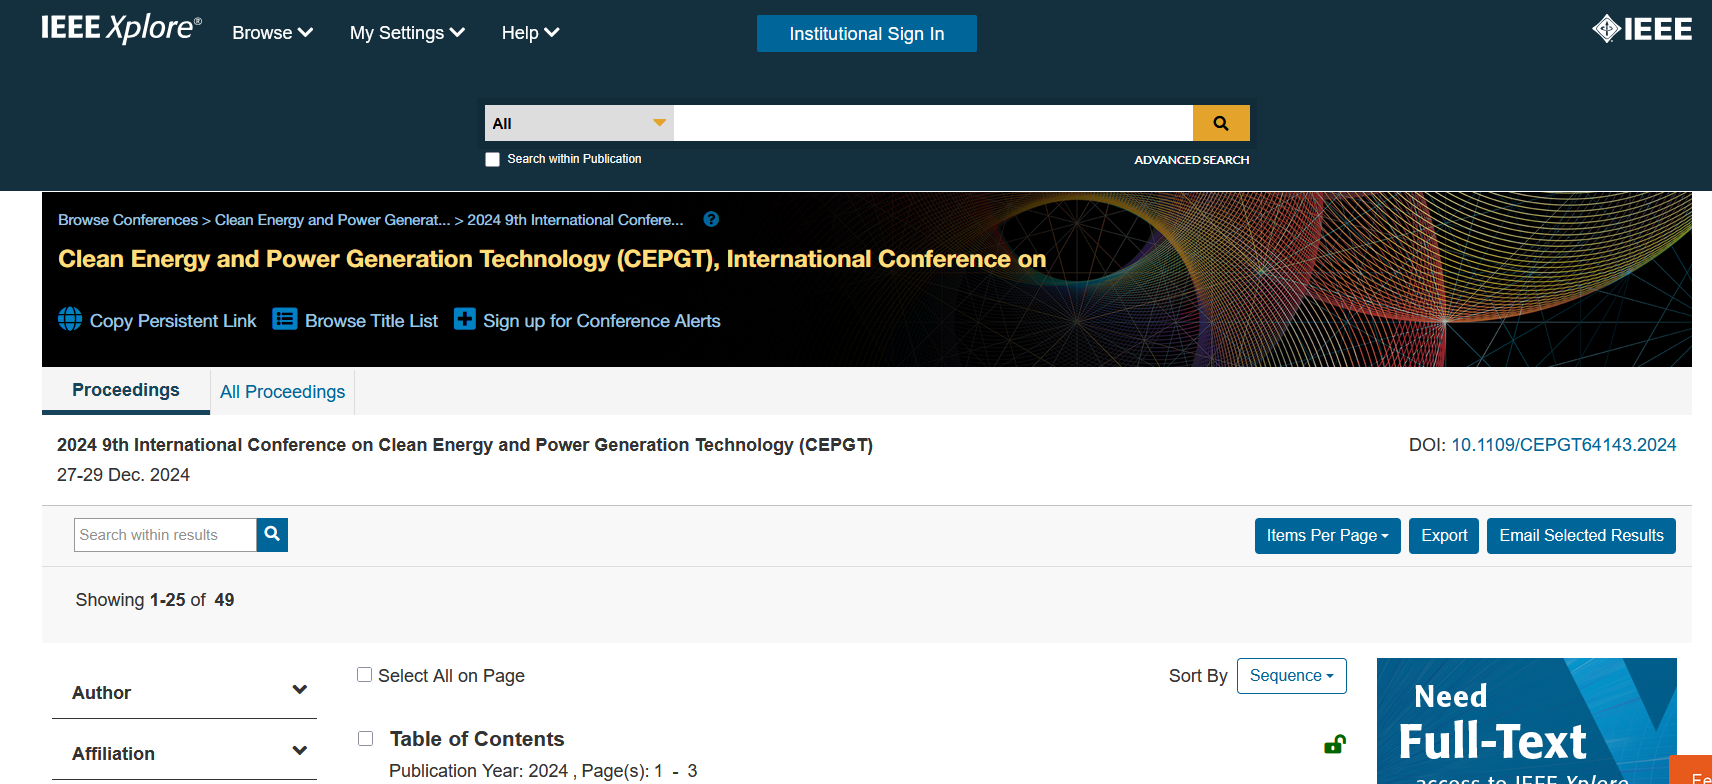Open the DOI 10.1109/CEPGT64143.2024 link

pos(1564,445)
